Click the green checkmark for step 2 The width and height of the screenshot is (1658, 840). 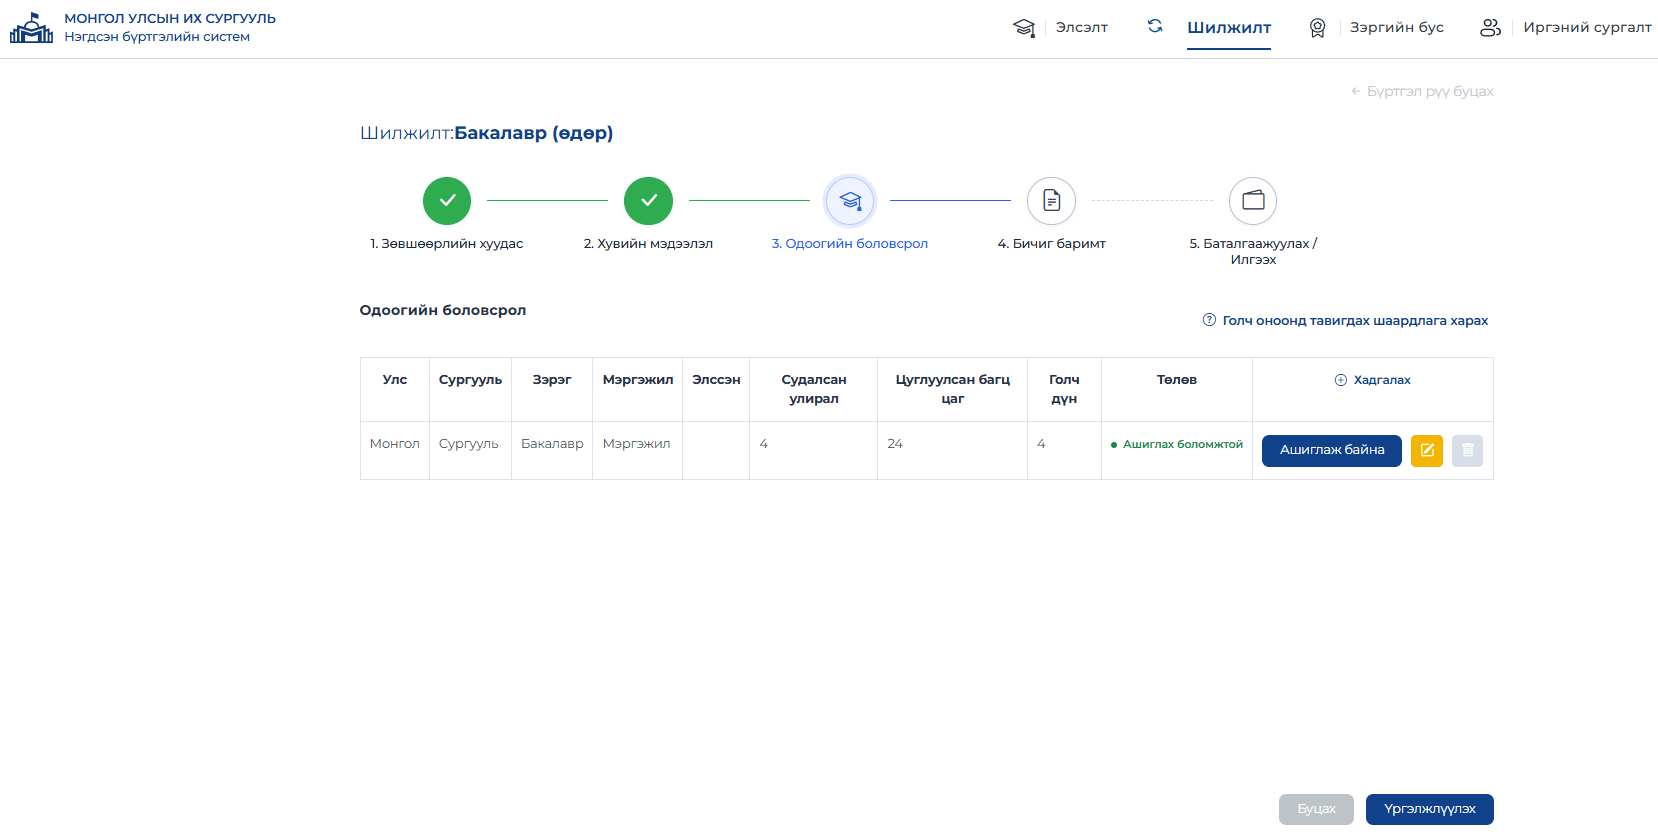click(648, 201)
